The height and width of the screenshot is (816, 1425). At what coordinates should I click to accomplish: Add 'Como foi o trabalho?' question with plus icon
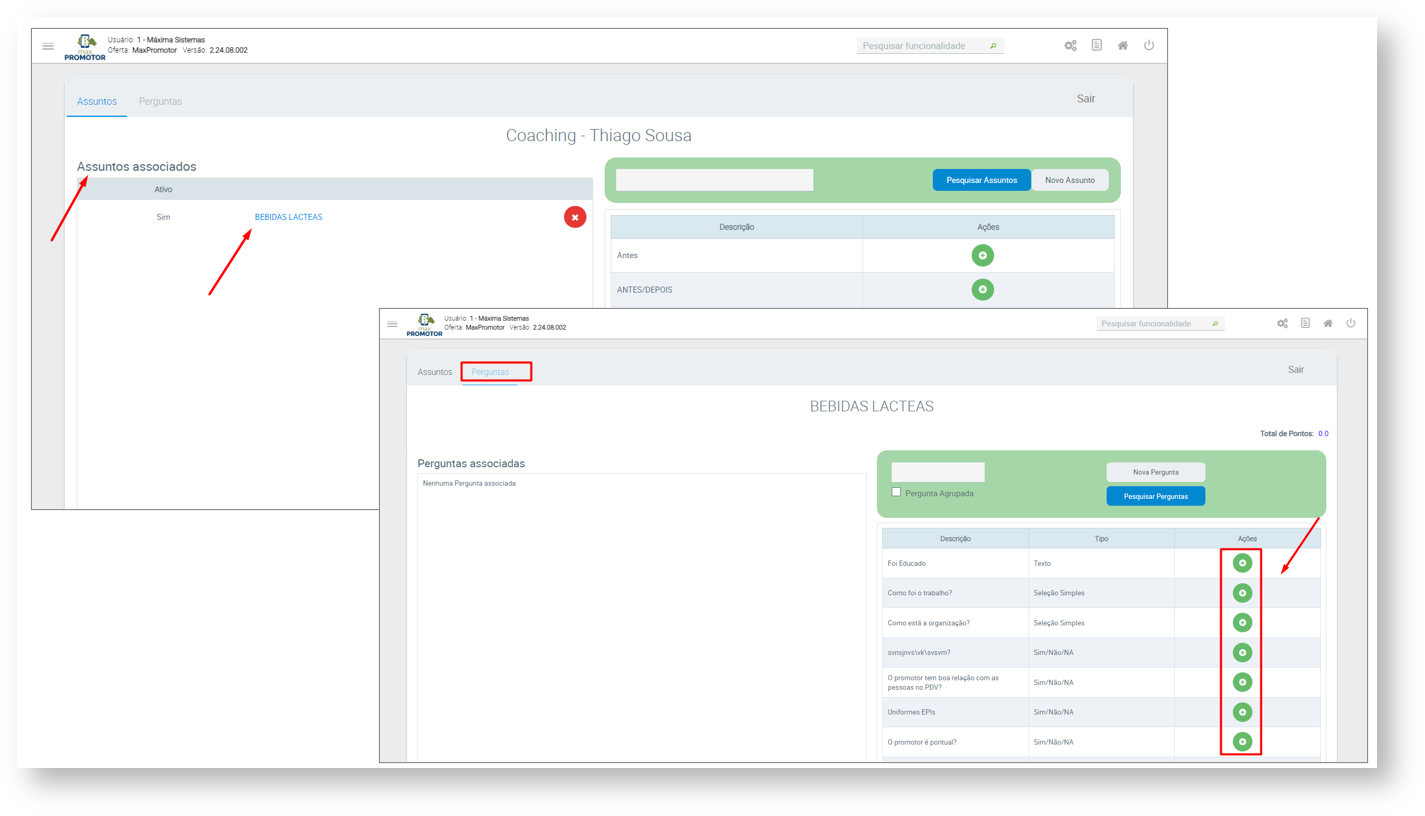click(x=1242, y=593)
